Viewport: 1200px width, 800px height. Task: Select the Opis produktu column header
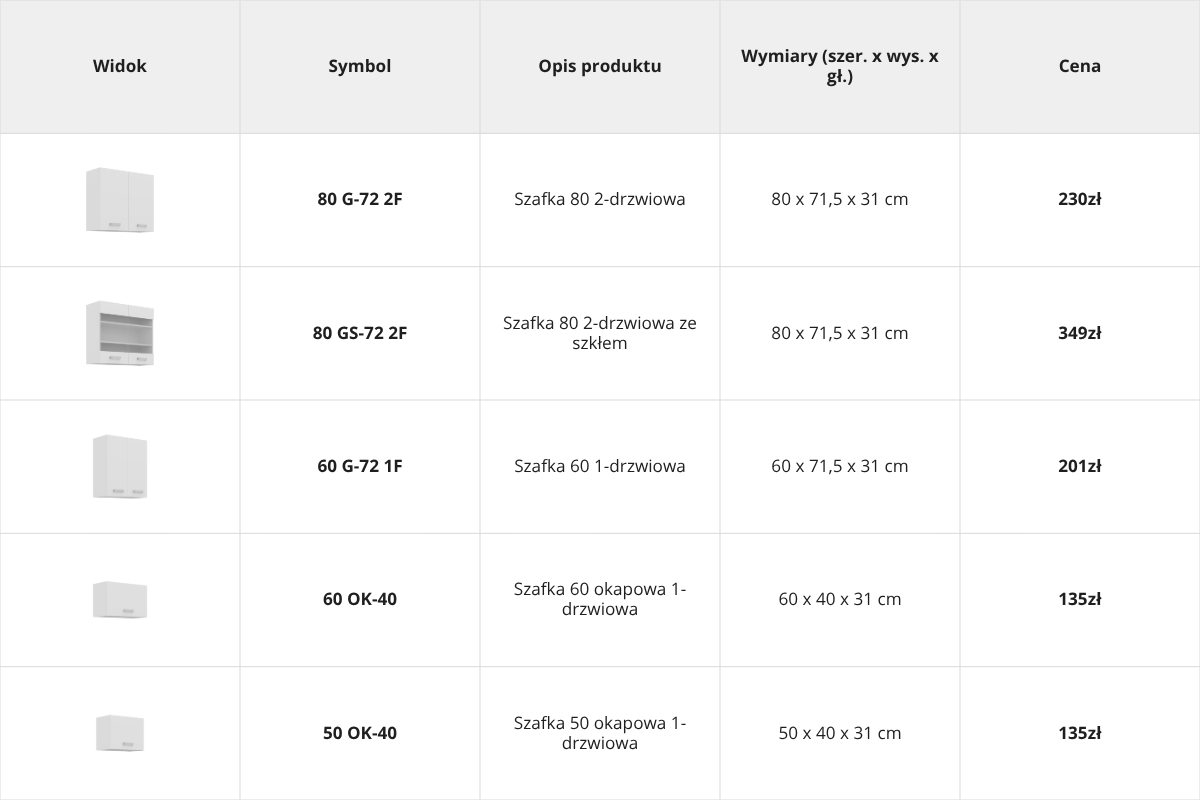click(x=600, y=66)
